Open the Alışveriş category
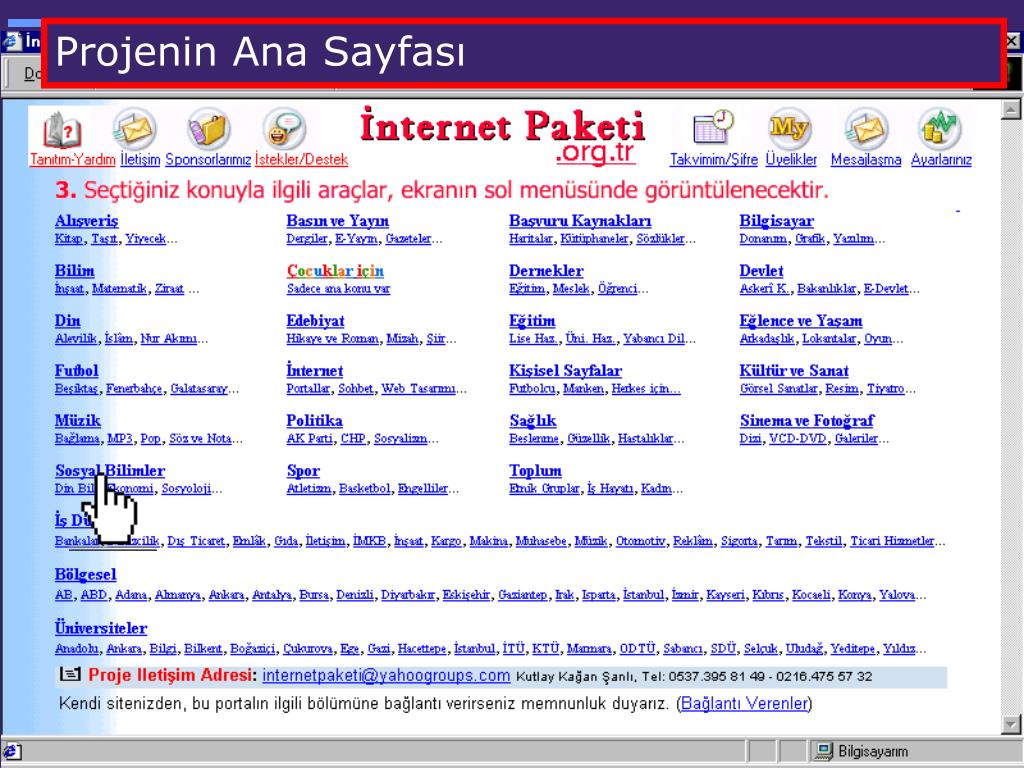Screen dimensions: 1024x768 click(86, 221)
